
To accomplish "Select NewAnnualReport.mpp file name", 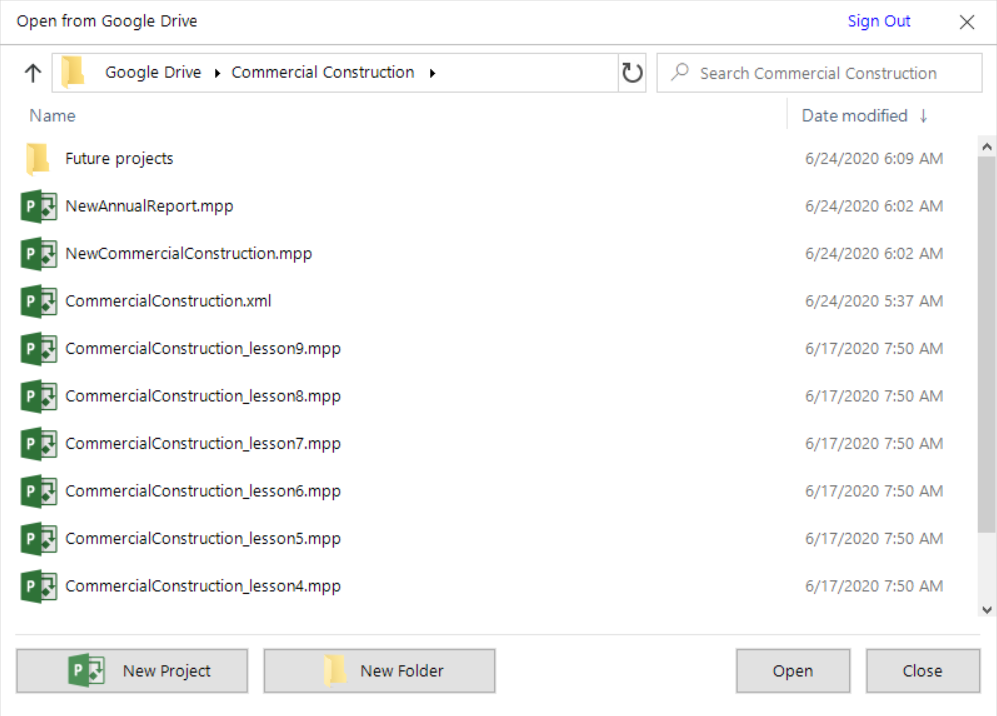I will pyautogui.click(x=149, y=206).
